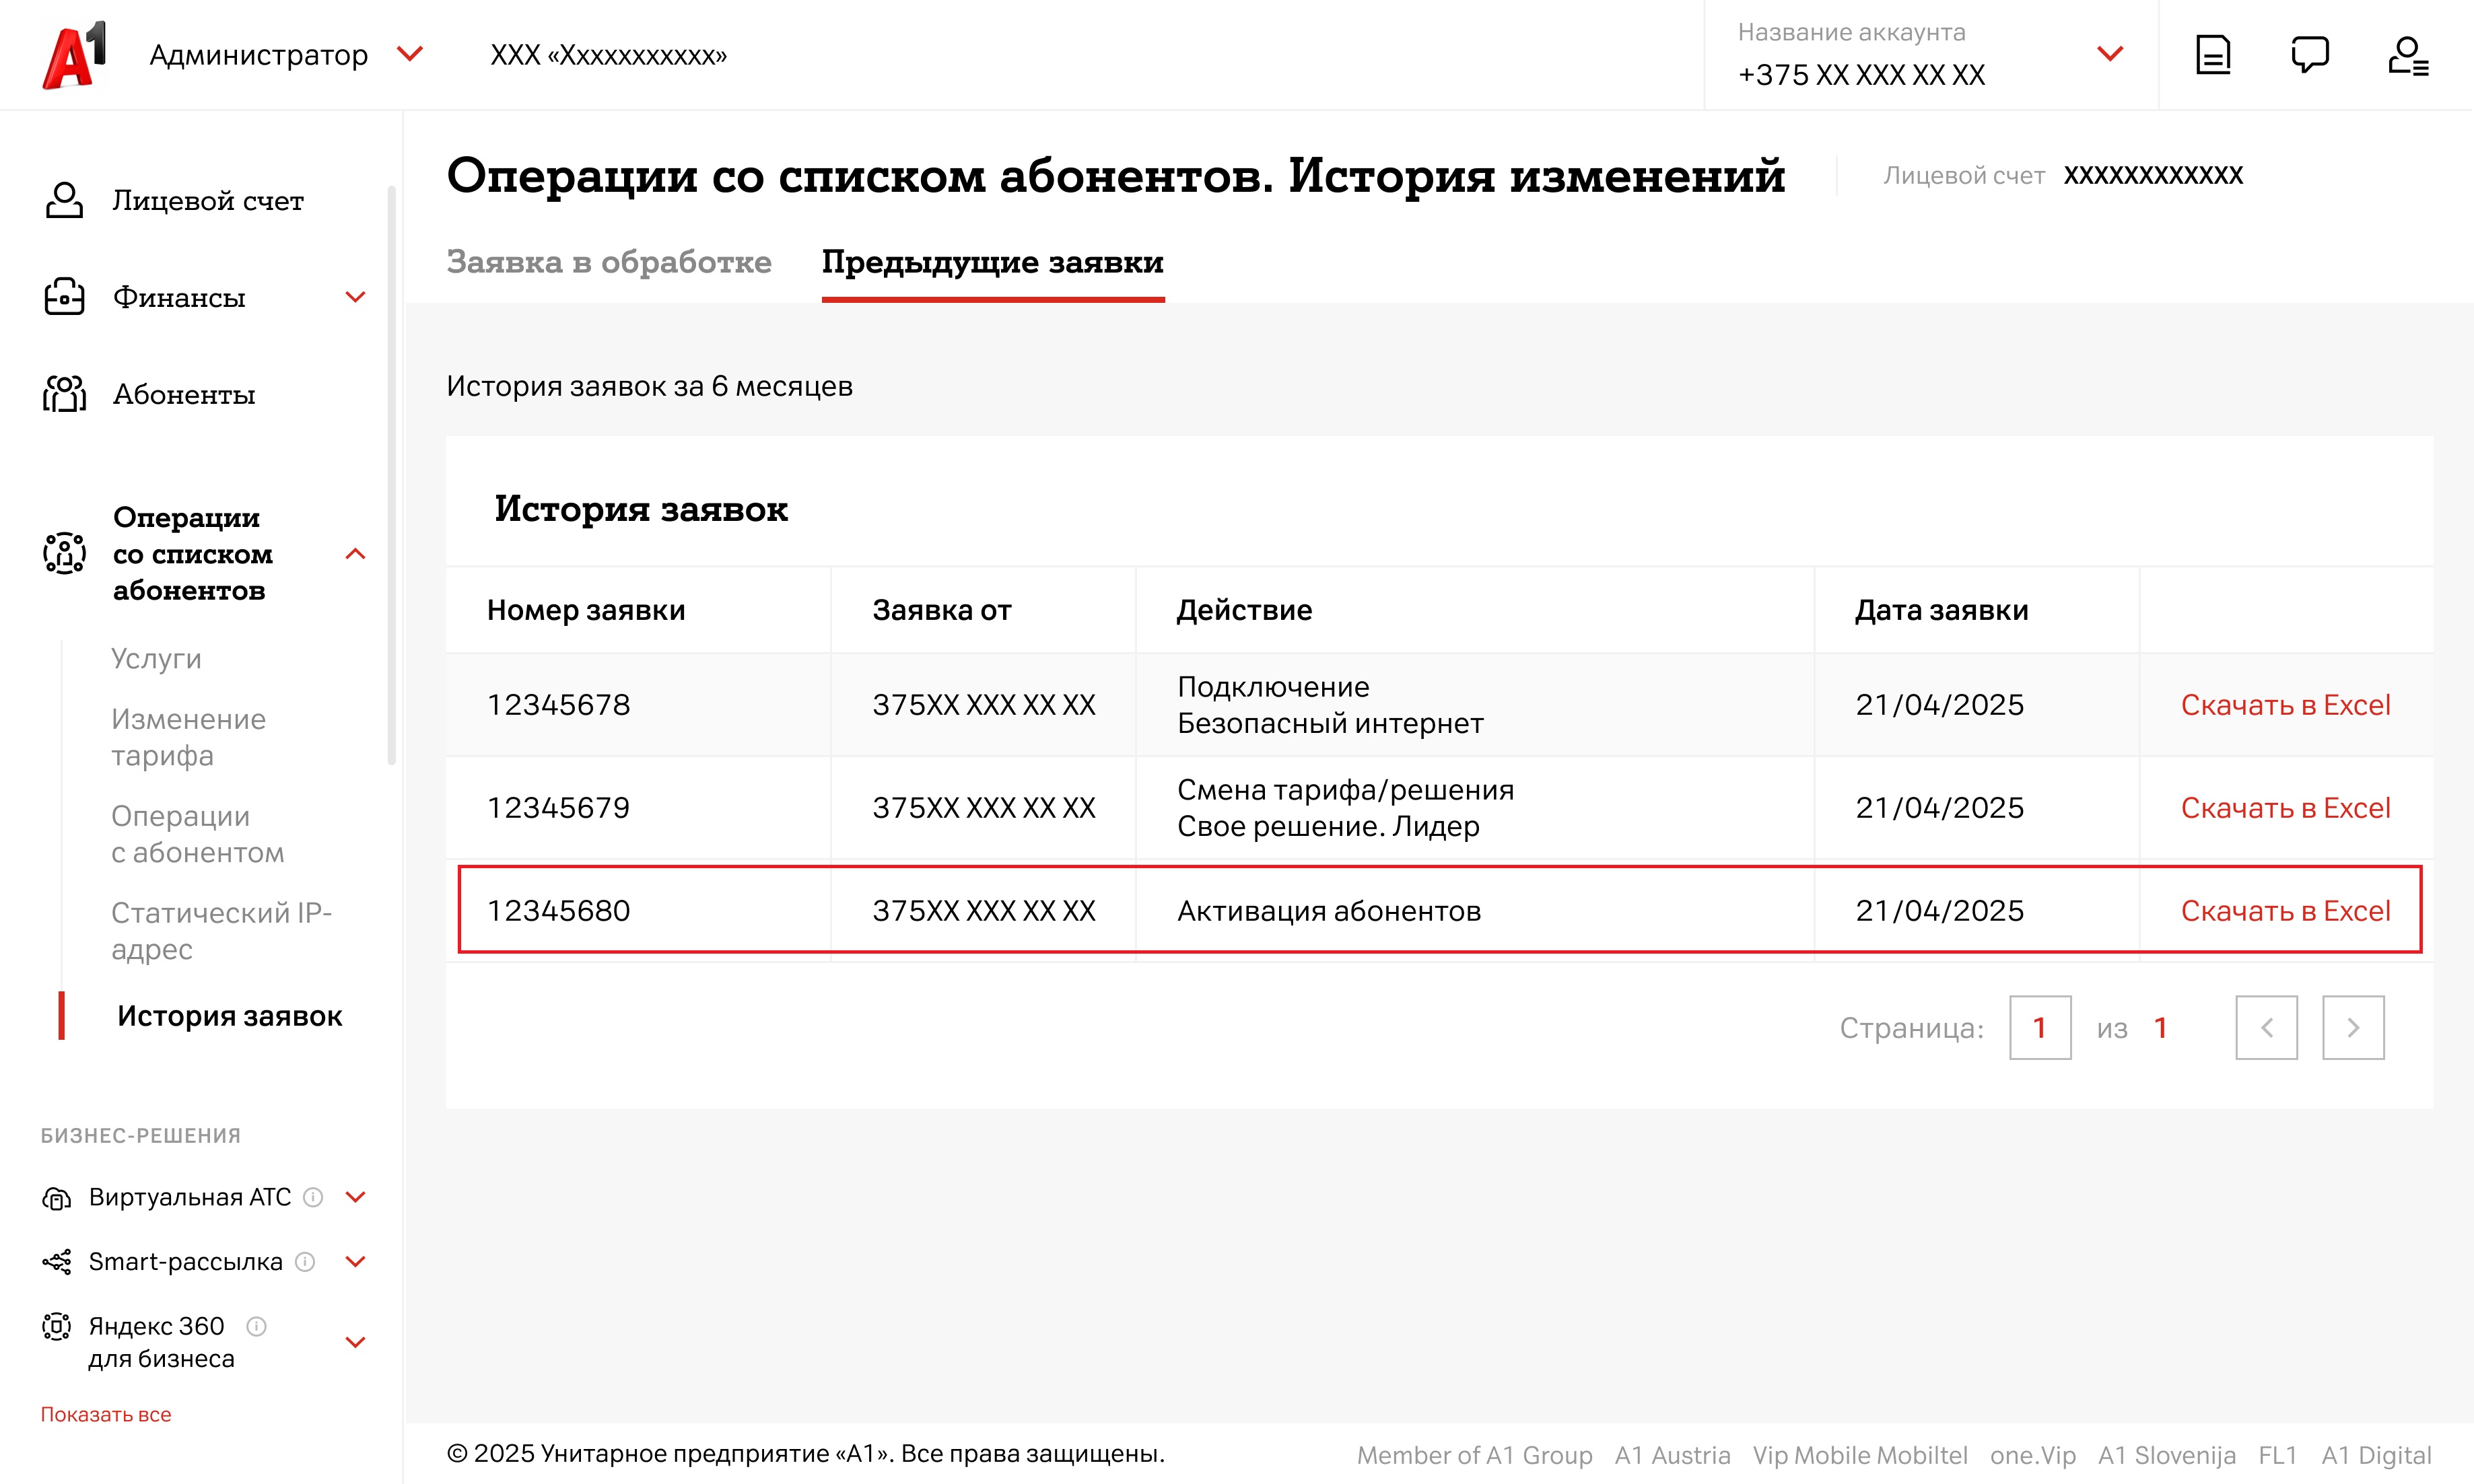Image resolution: width=2474 pixels, height=1484 pixels.
Task: Expand the Финансы menu section
Action: point(355,297)
